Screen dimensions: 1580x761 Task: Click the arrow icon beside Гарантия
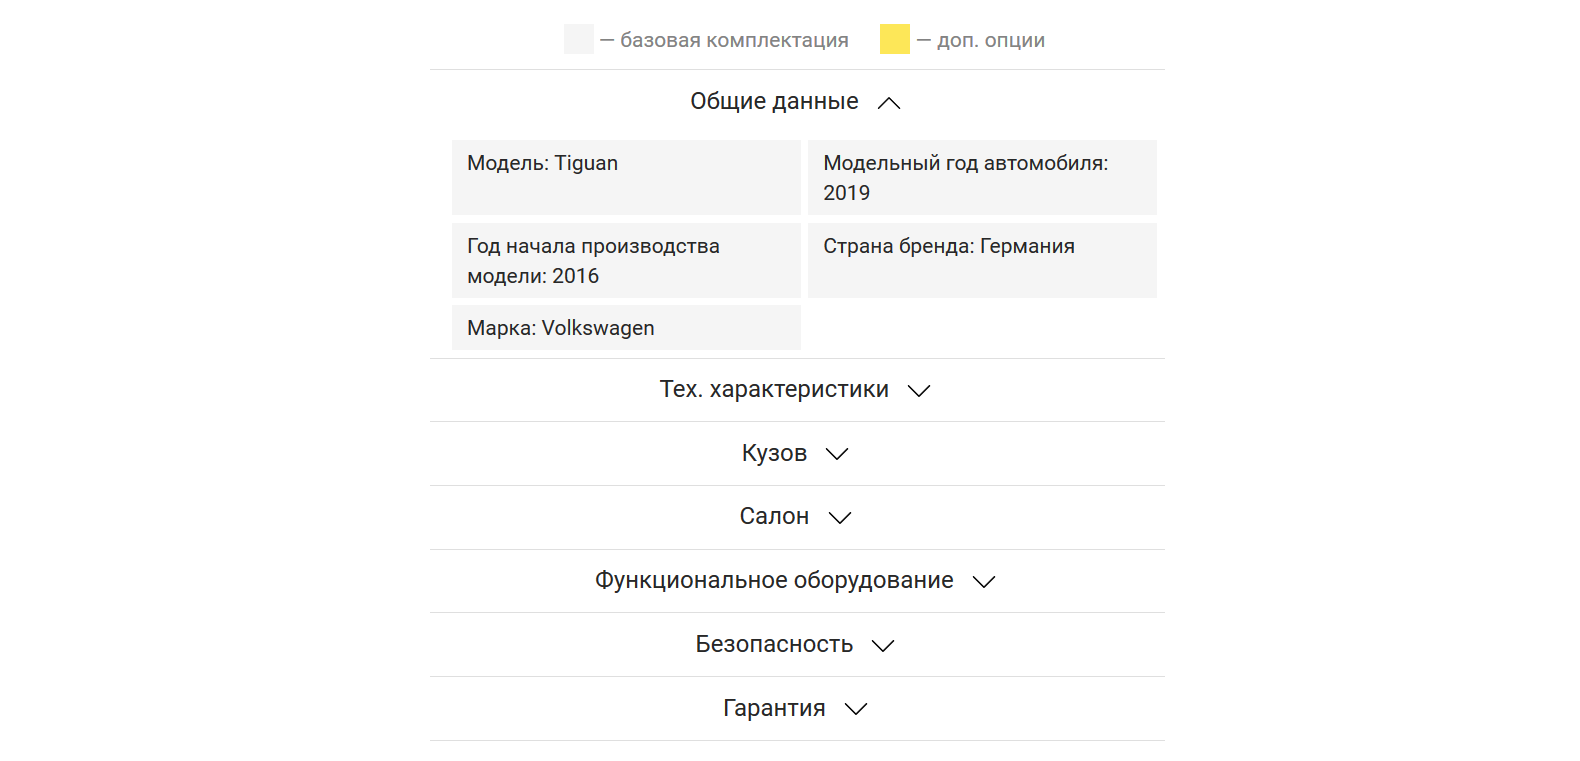856,709
